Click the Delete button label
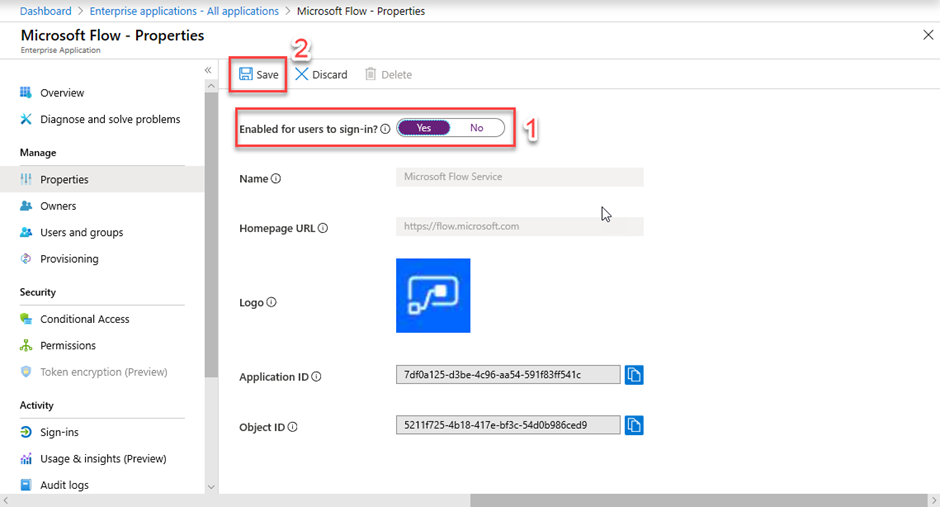The image size is (940, 507). point(396,74)
